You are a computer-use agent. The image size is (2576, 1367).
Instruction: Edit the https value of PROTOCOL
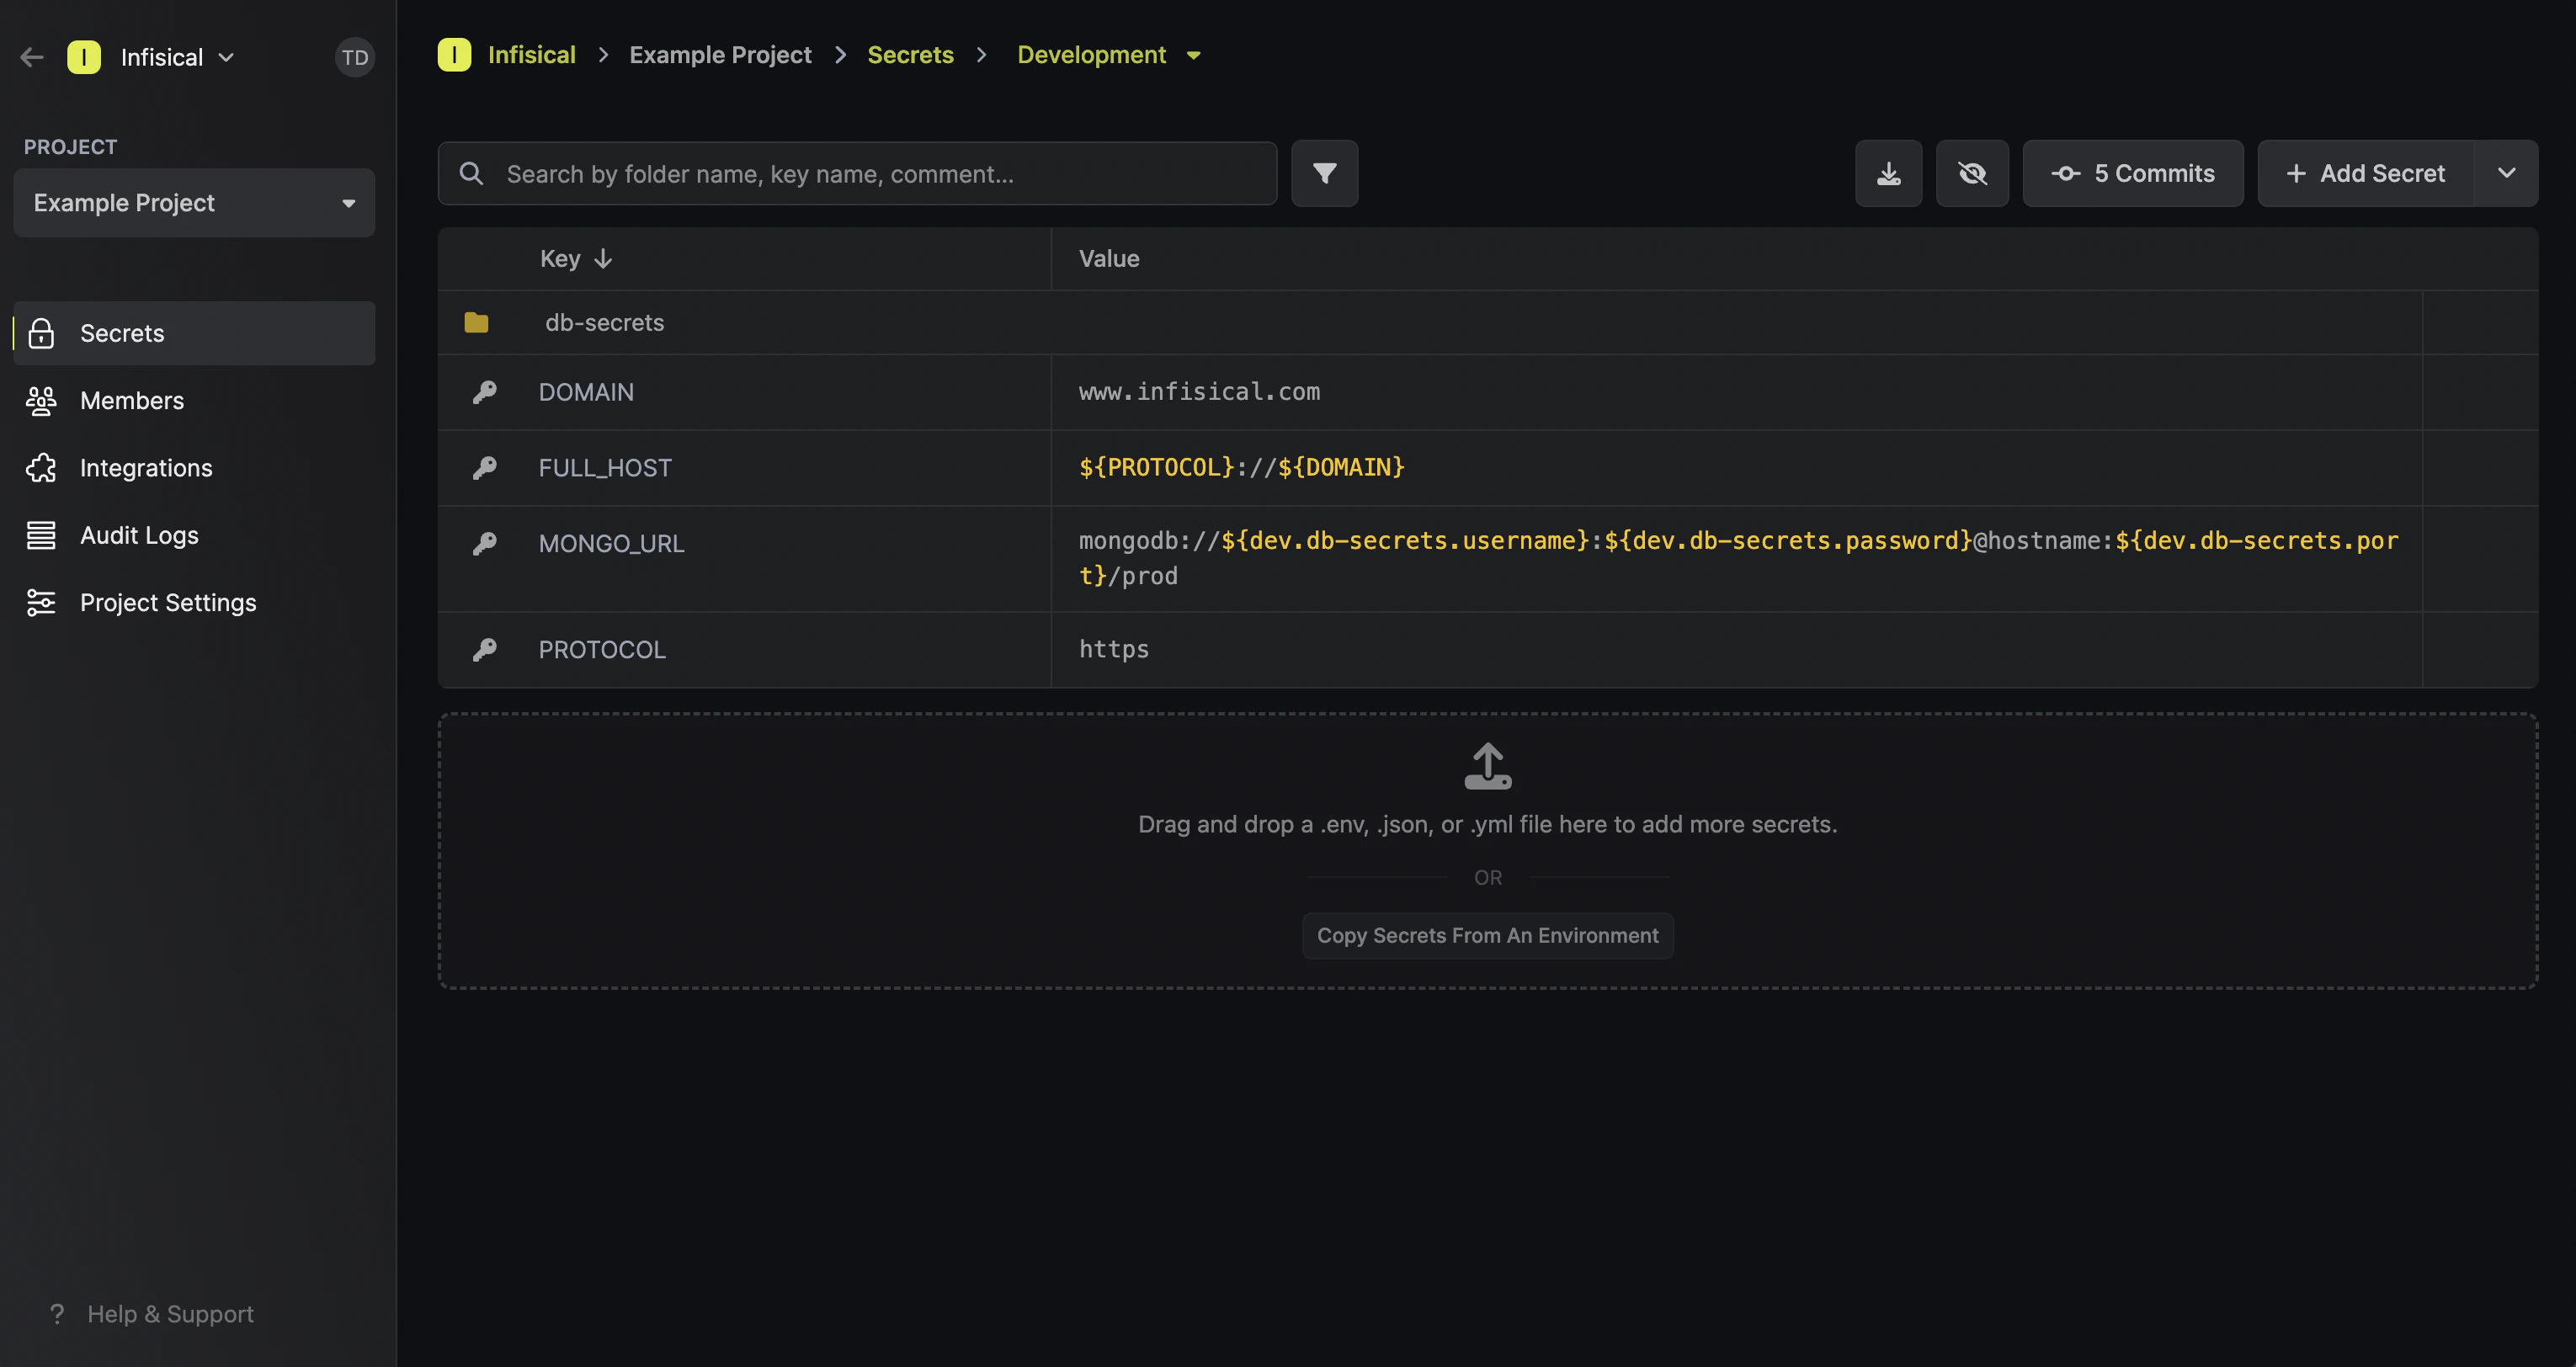pyautogui.click(x=1114, y=650)
